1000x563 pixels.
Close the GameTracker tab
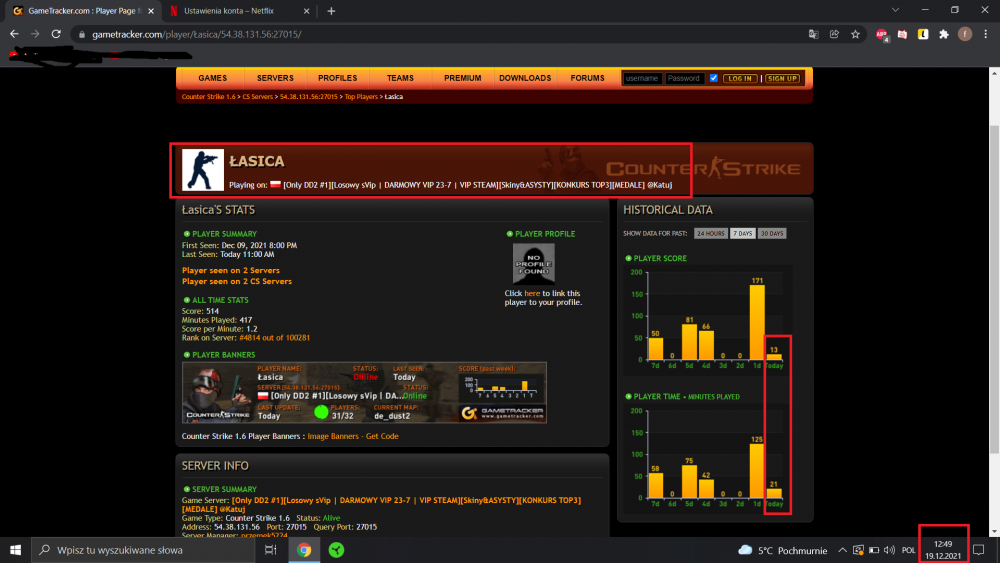click(x=151, y=11)
